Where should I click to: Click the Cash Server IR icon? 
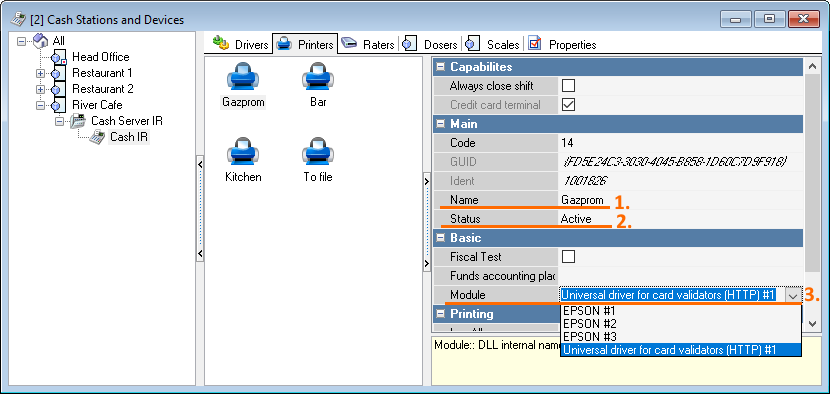pyautogui.click(x=78, y=121)
